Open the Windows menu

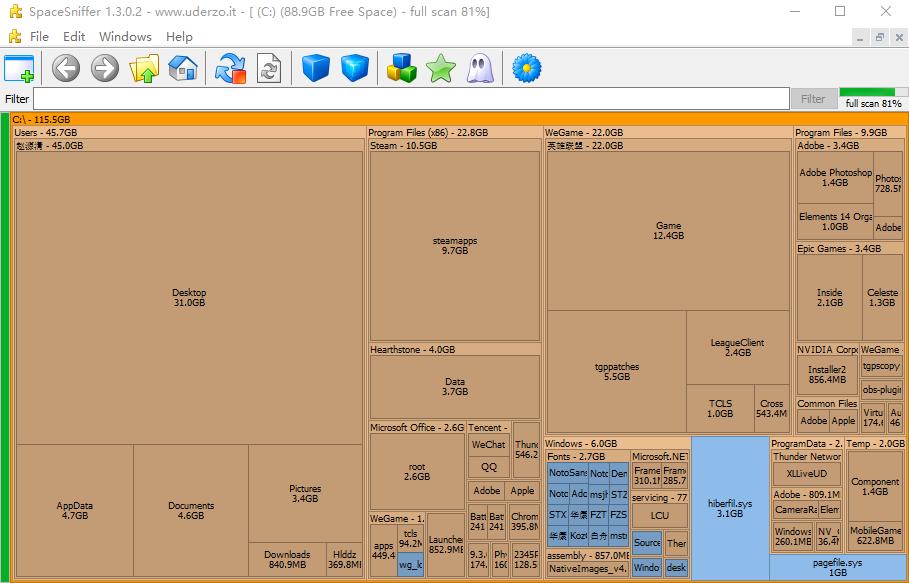(125, 37)
